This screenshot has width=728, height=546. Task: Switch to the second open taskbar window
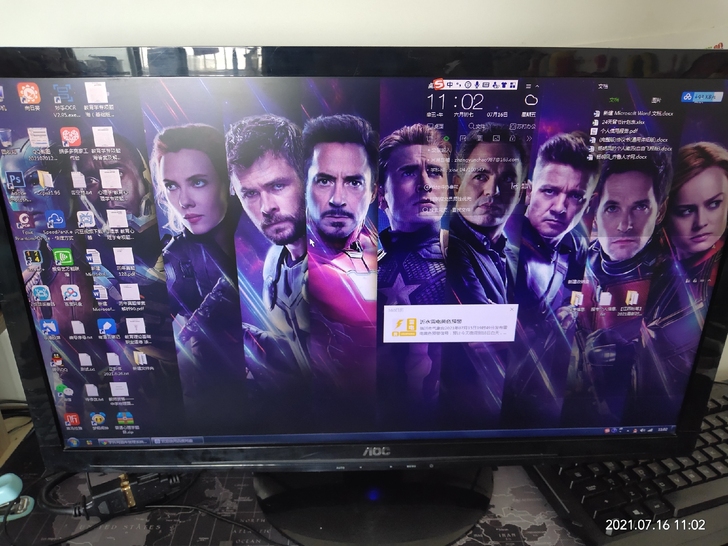coord(178,441)
